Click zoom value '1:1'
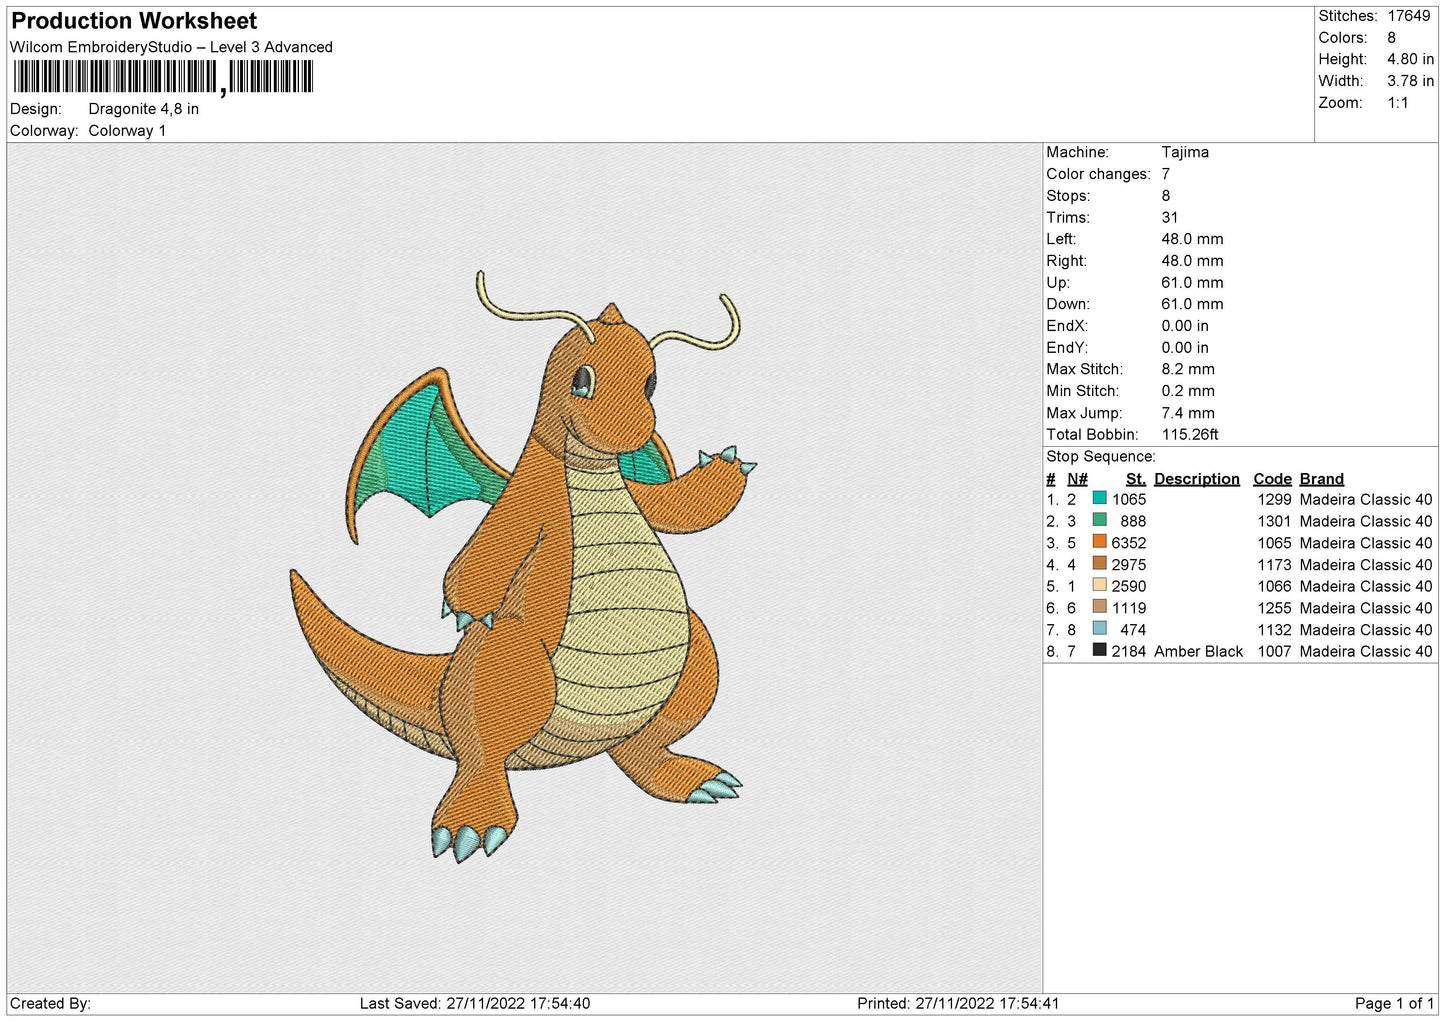 click(1398, 103)
